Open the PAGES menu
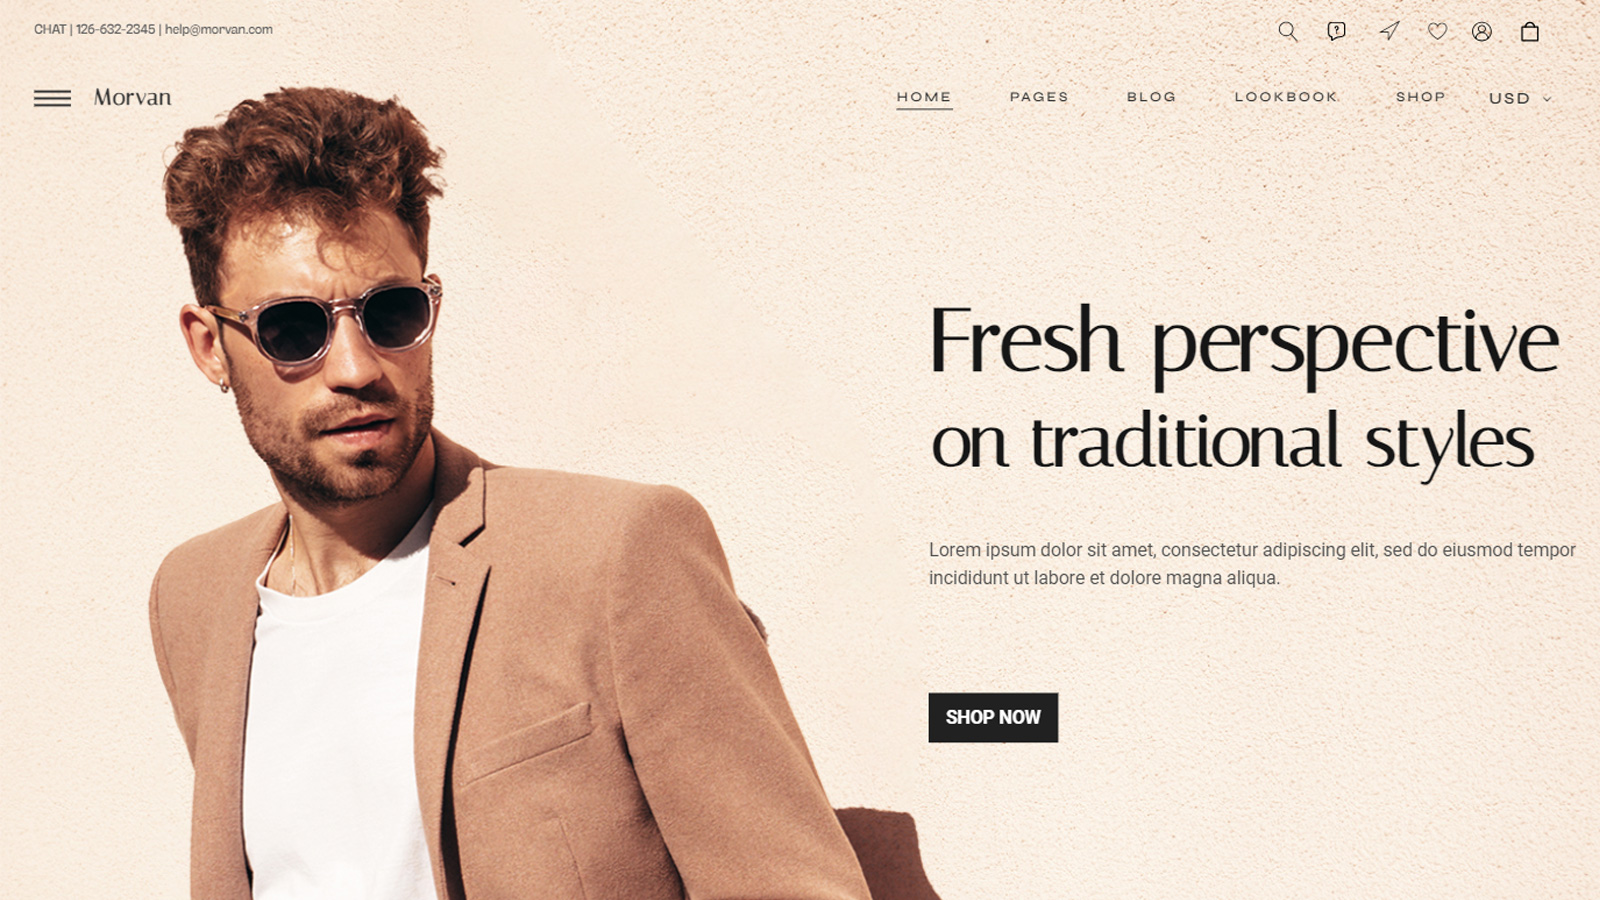Screen dimensions: 1600x900 (1039, 97)
